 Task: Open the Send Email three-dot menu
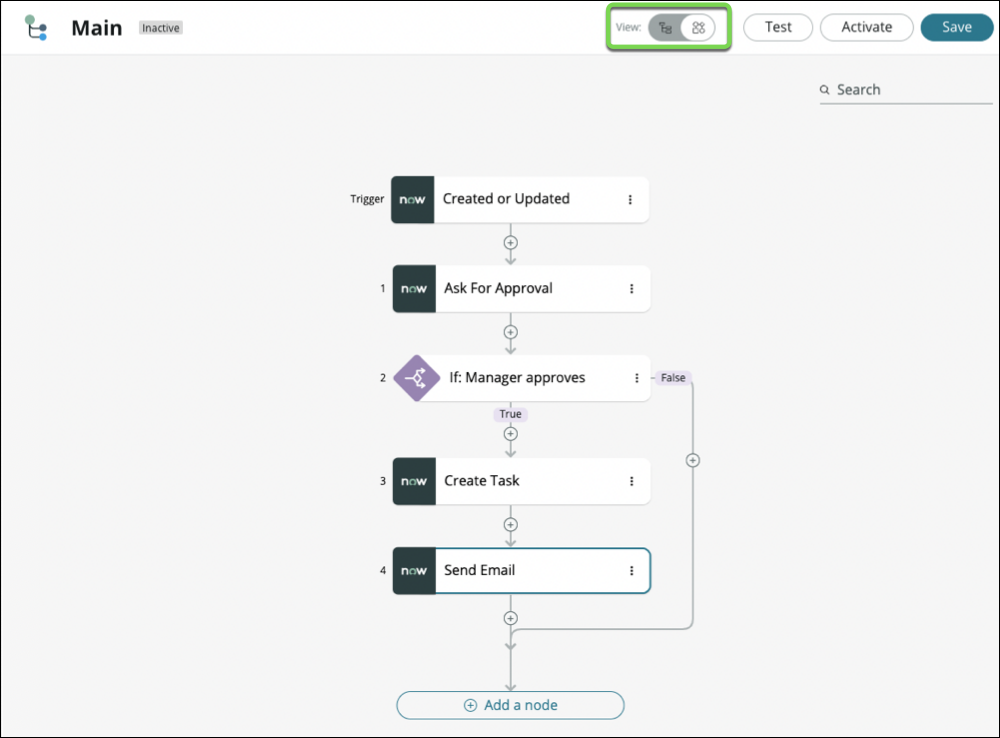click(x=631, y=571)
